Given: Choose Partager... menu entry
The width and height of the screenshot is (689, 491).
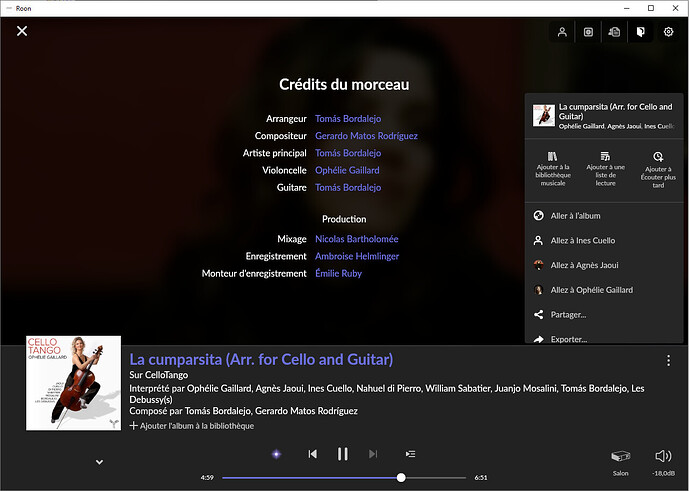Looking at the screenshot, I should click(604, 314).
